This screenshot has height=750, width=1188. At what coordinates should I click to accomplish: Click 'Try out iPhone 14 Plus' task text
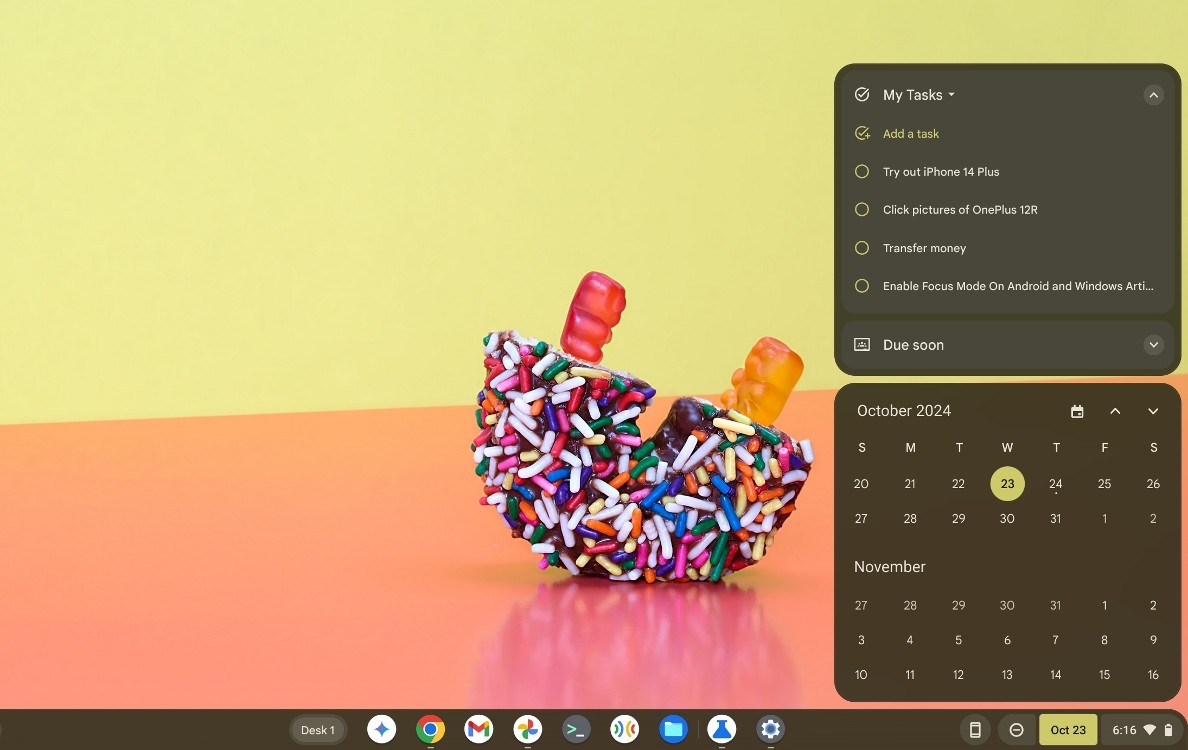click(941, 172)
